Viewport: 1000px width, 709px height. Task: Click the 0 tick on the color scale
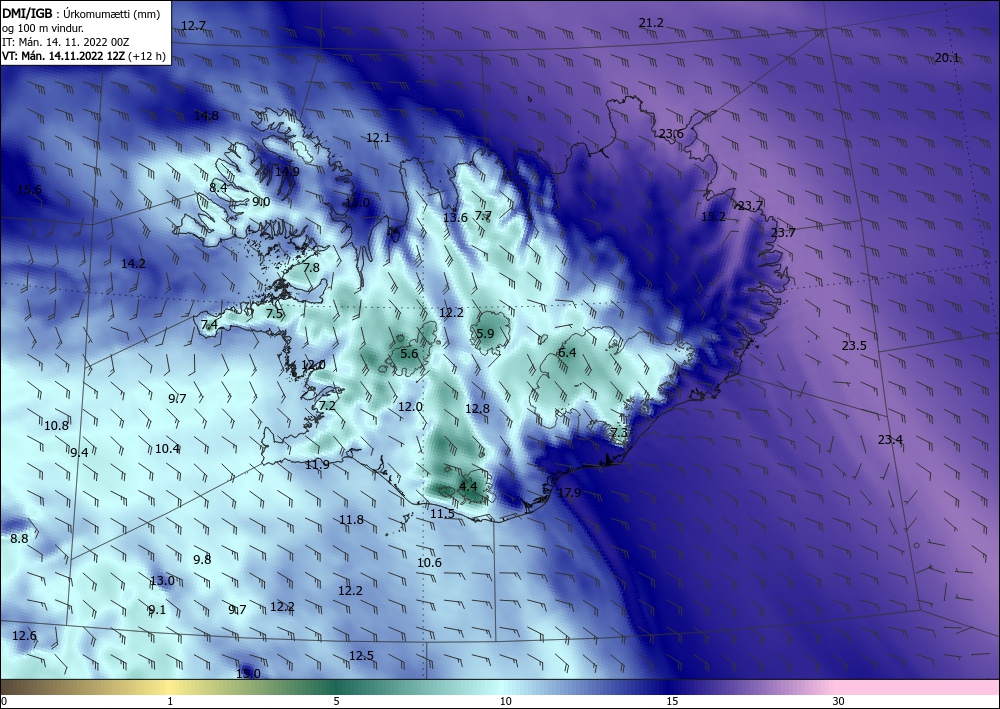tap(4, 702)
